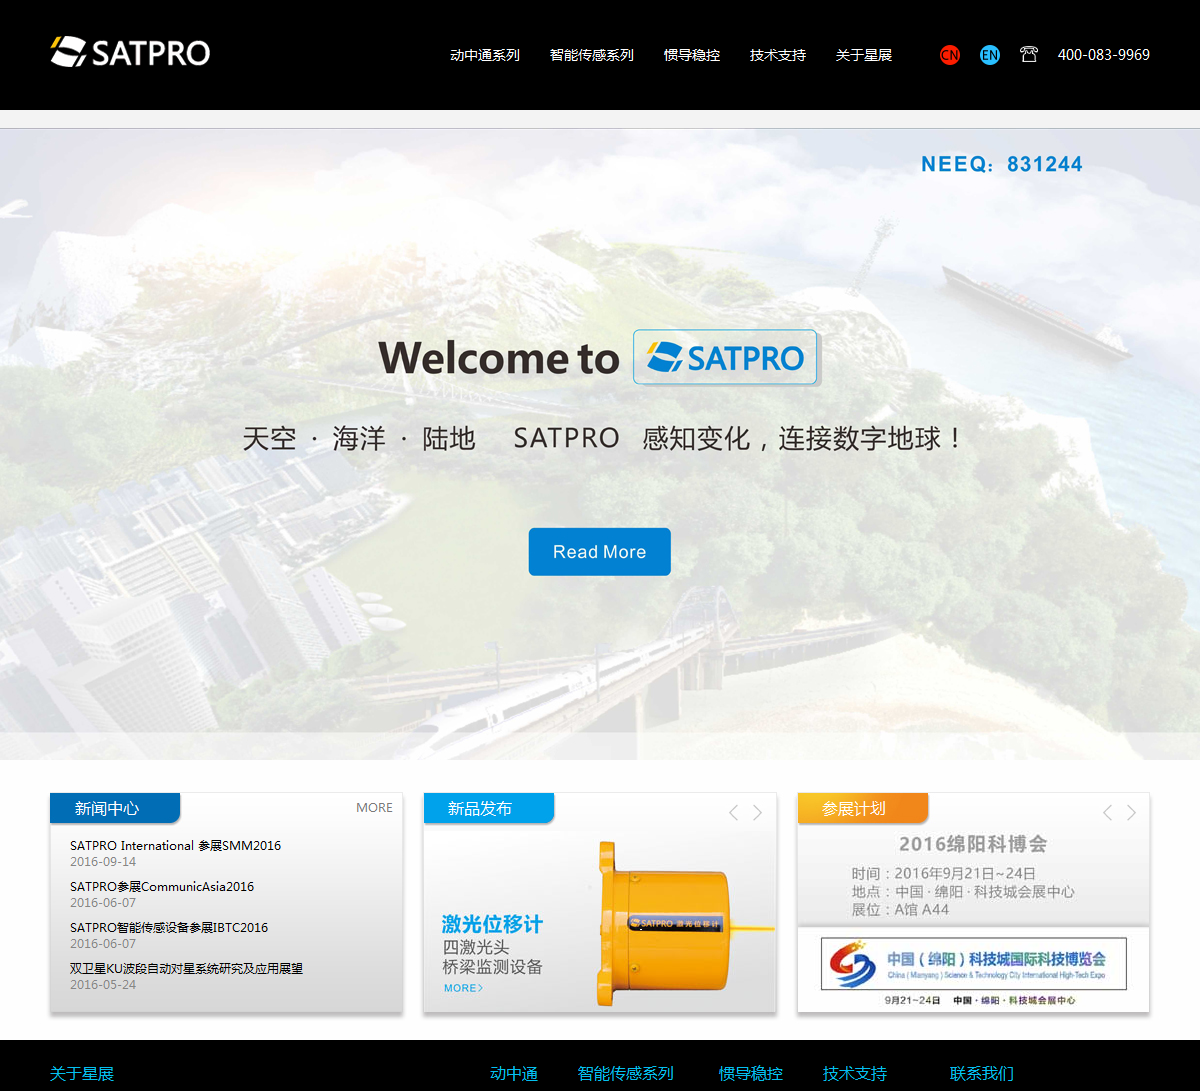Open footer 联系我们 link
Screen dimensions: 1200x1091
click(x=982, y=1074)
